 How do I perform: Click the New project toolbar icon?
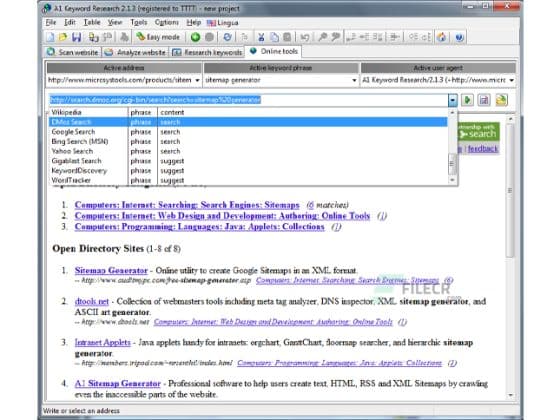click(50, 37)
